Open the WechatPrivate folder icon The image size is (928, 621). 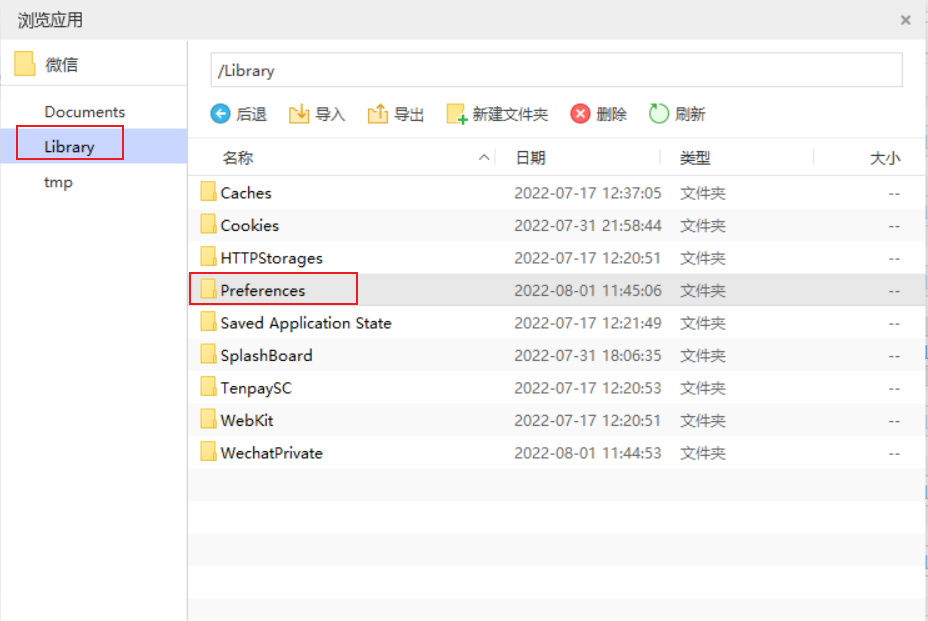click(207, 453)
